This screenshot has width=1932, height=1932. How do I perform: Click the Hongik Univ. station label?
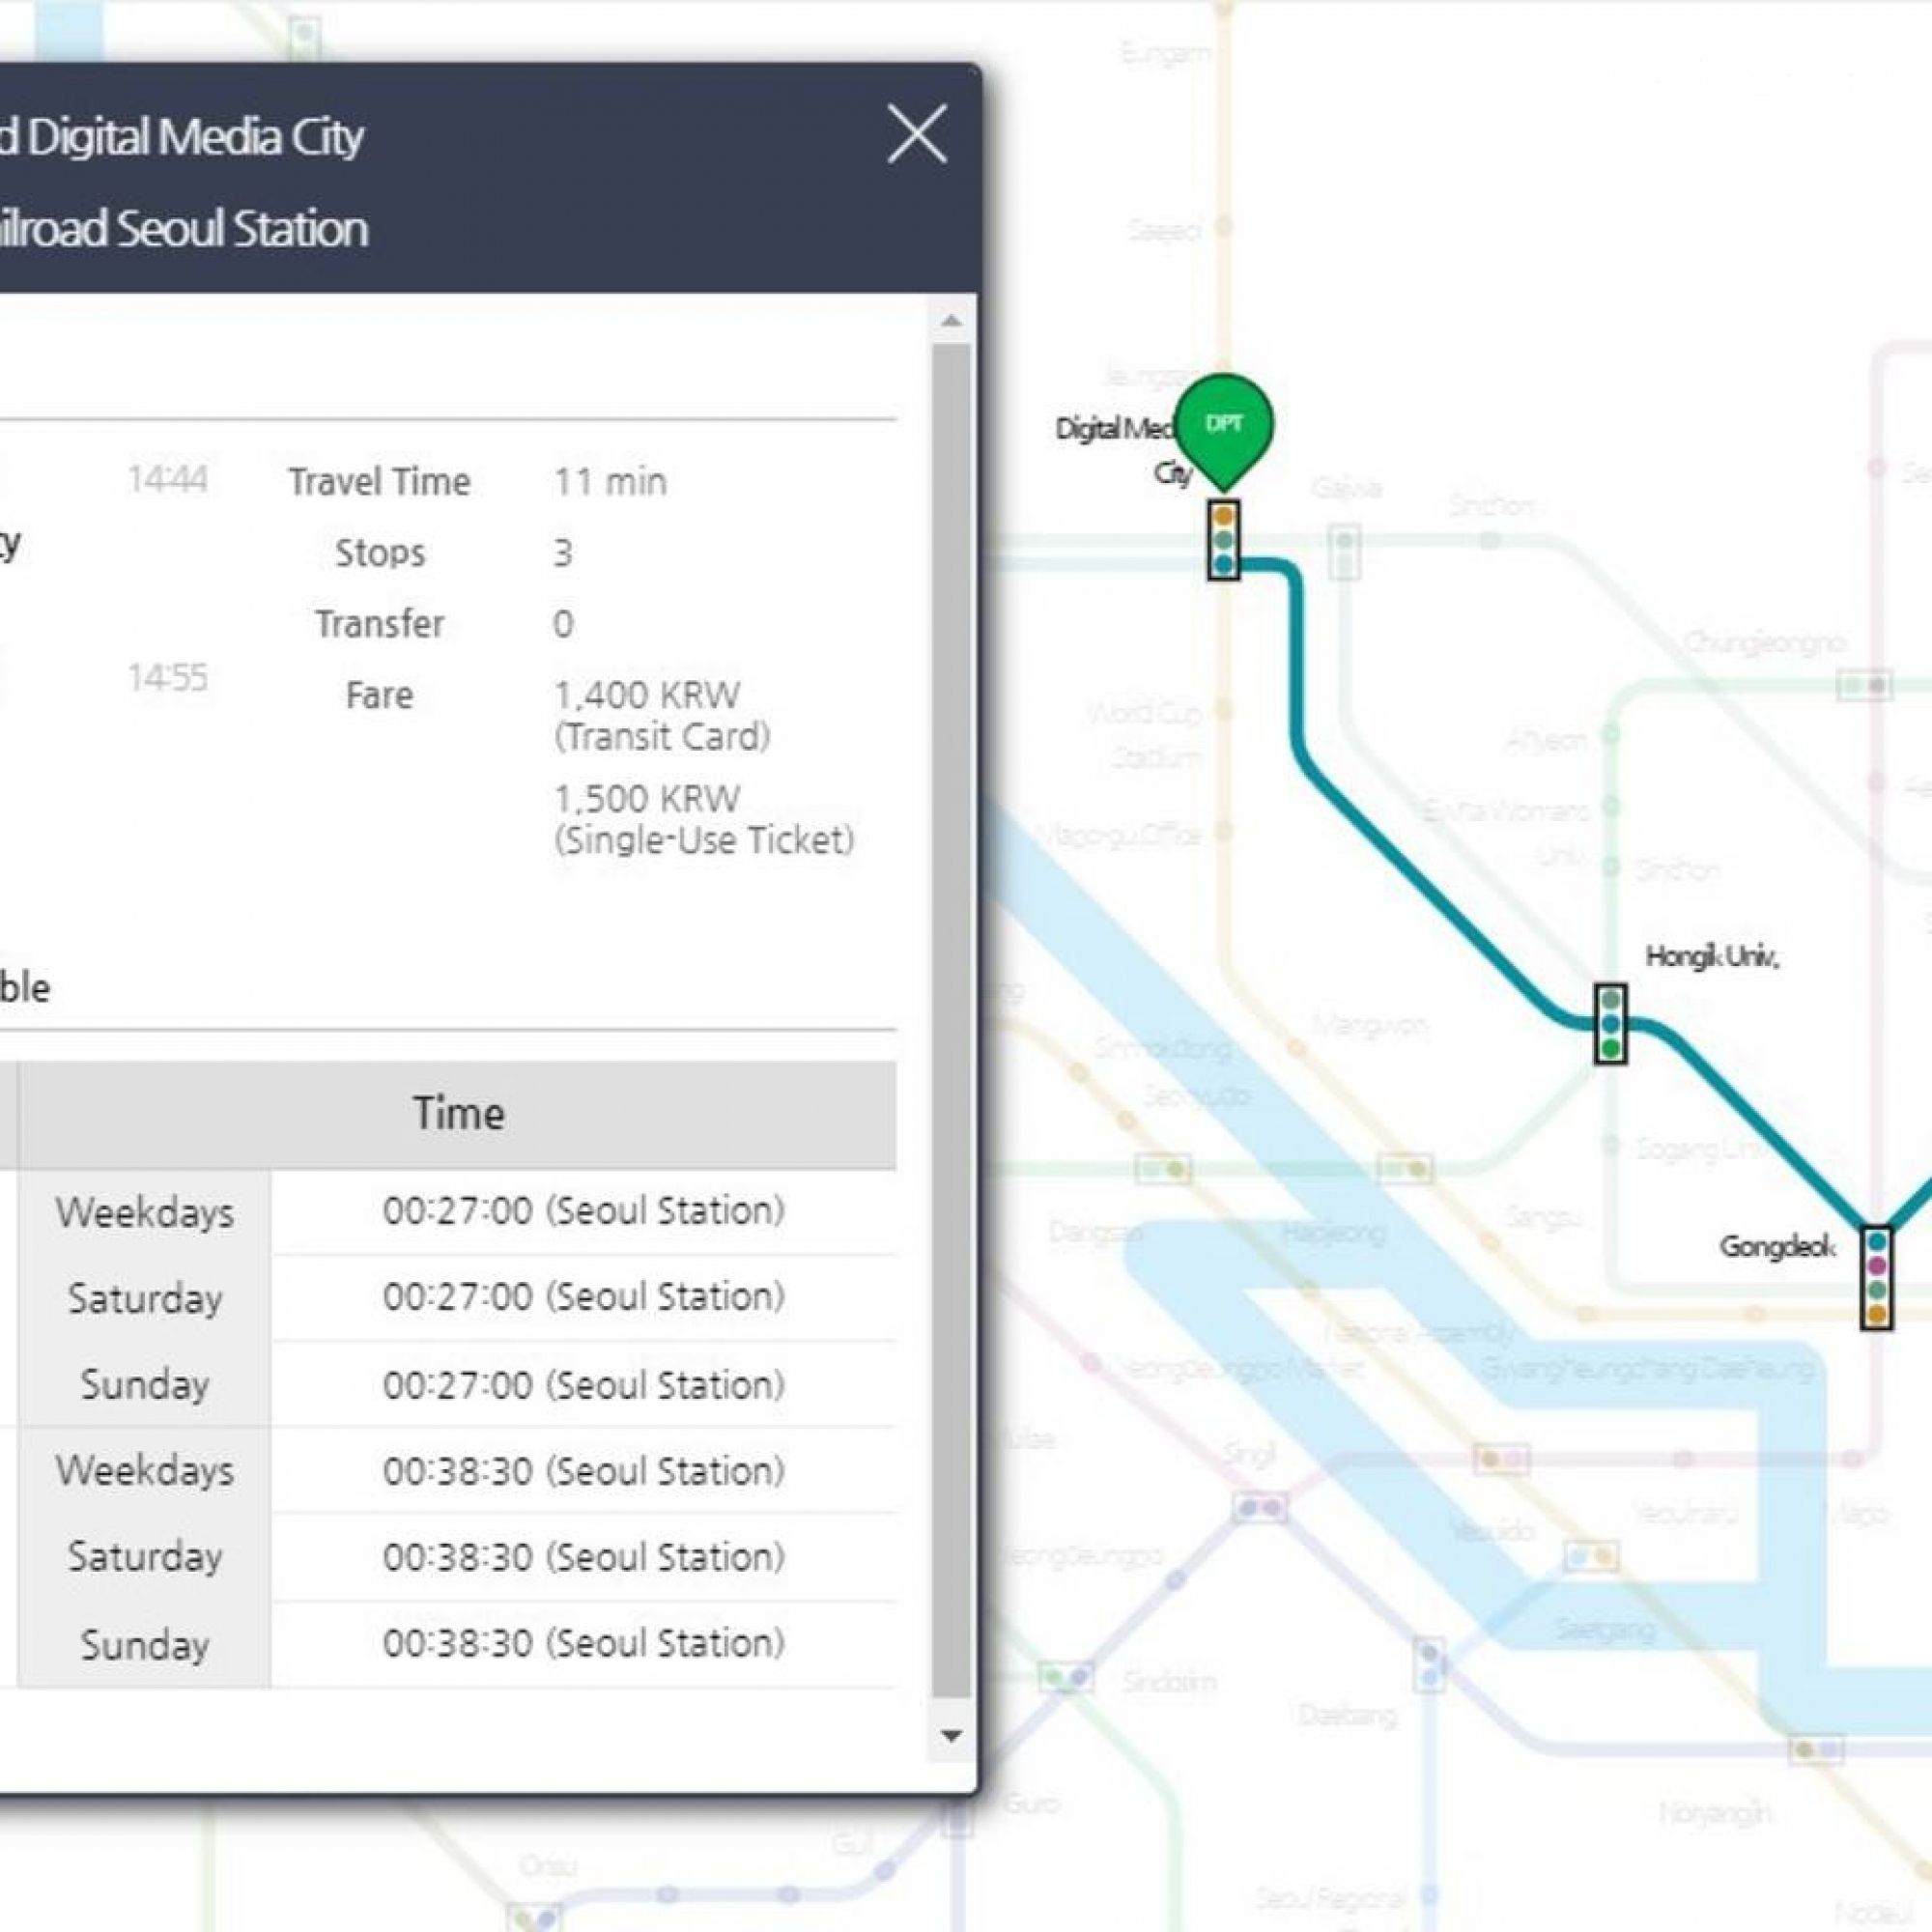(x=1712, y=957)
